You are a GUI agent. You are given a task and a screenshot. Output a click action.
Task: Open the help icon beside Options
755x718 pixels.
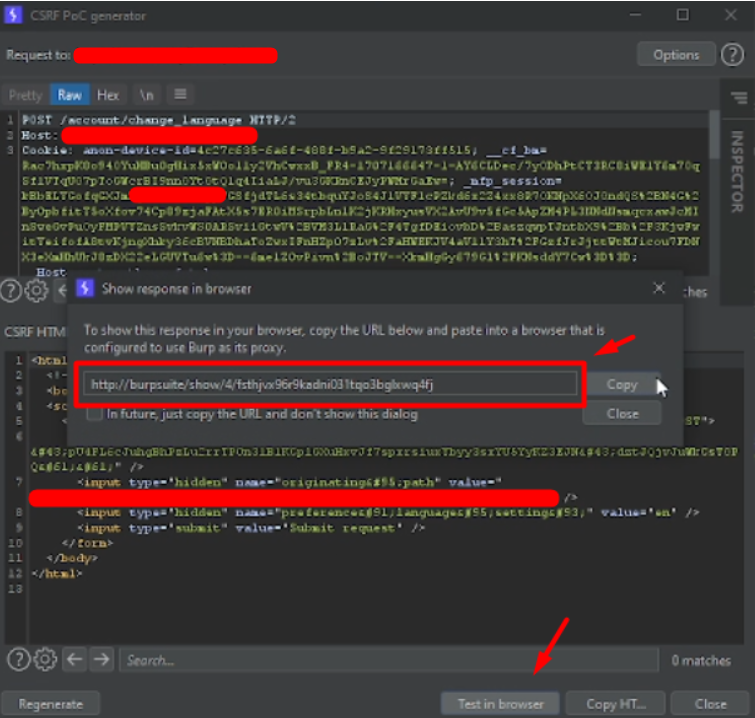[732, 55]
